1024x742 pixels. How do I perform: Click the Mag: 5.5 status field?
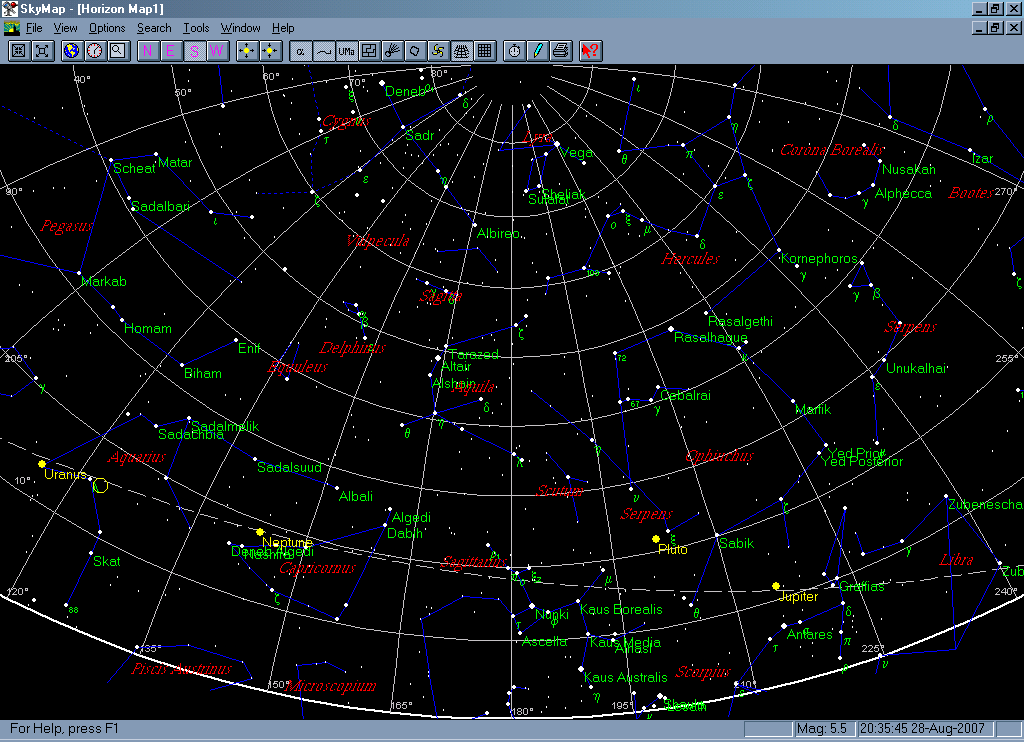tap(824, 728)
